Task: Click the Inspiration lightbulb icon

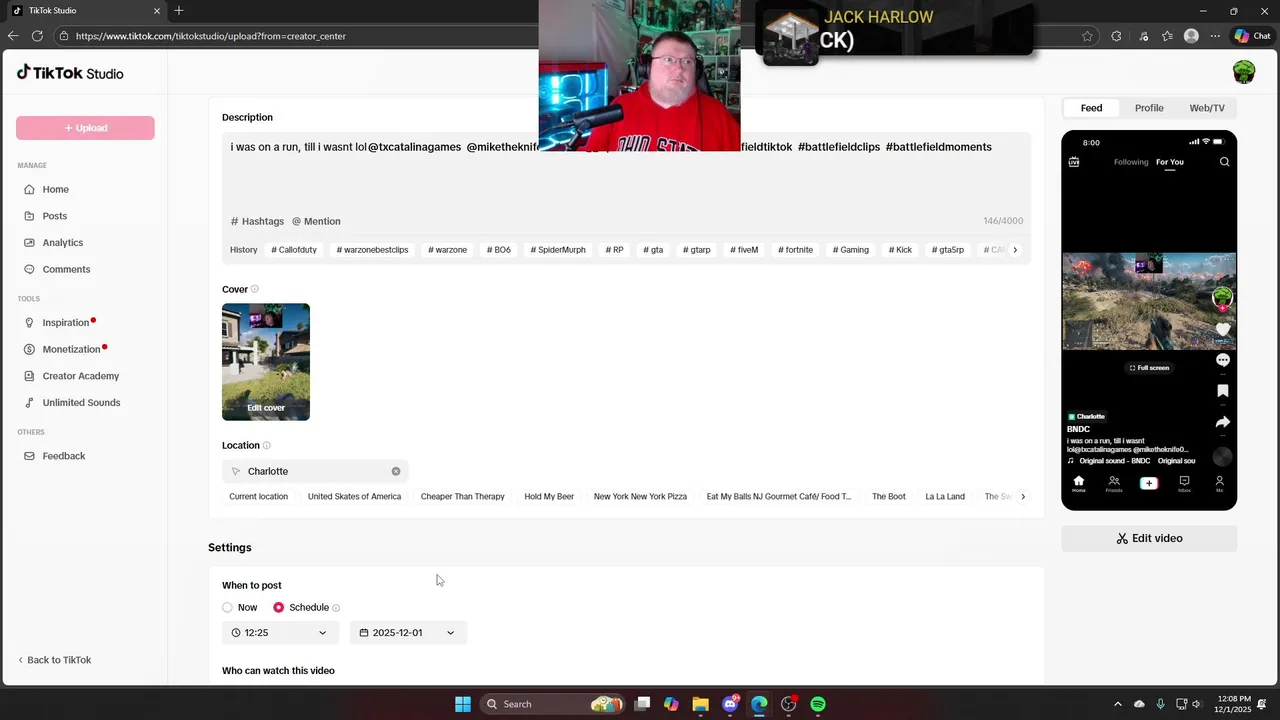Action: pyautogui.click(x=31, y=323)
